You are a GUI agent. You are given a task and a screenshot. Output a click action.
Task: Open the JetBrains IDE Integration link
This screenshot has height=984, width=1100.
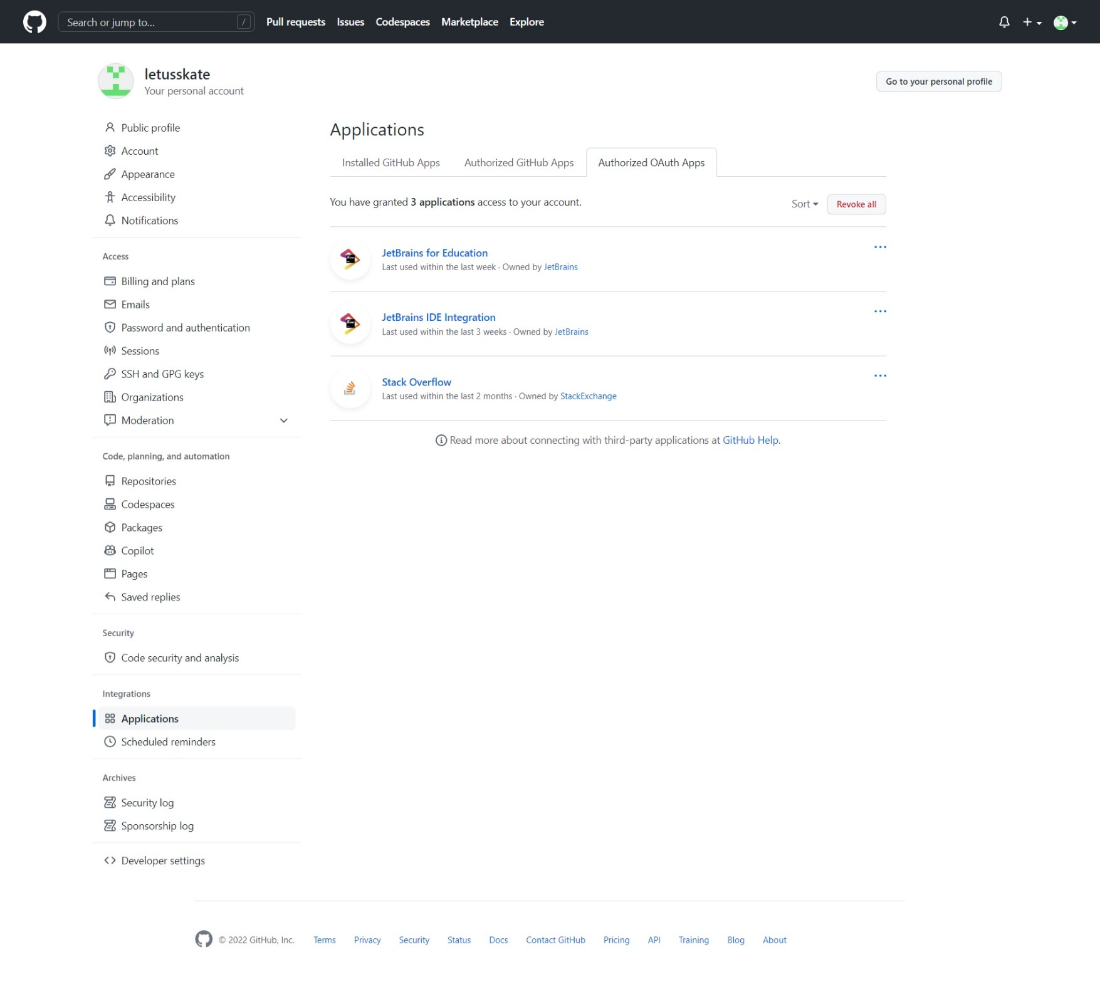coord(438,318)
